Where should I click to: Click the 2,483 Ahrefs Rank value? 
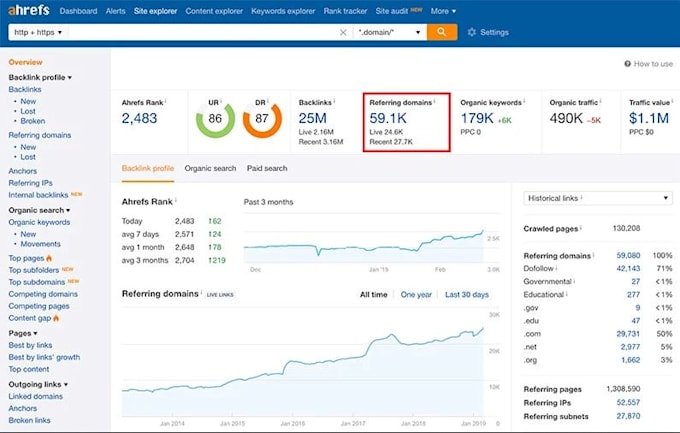tap(139, 118)
